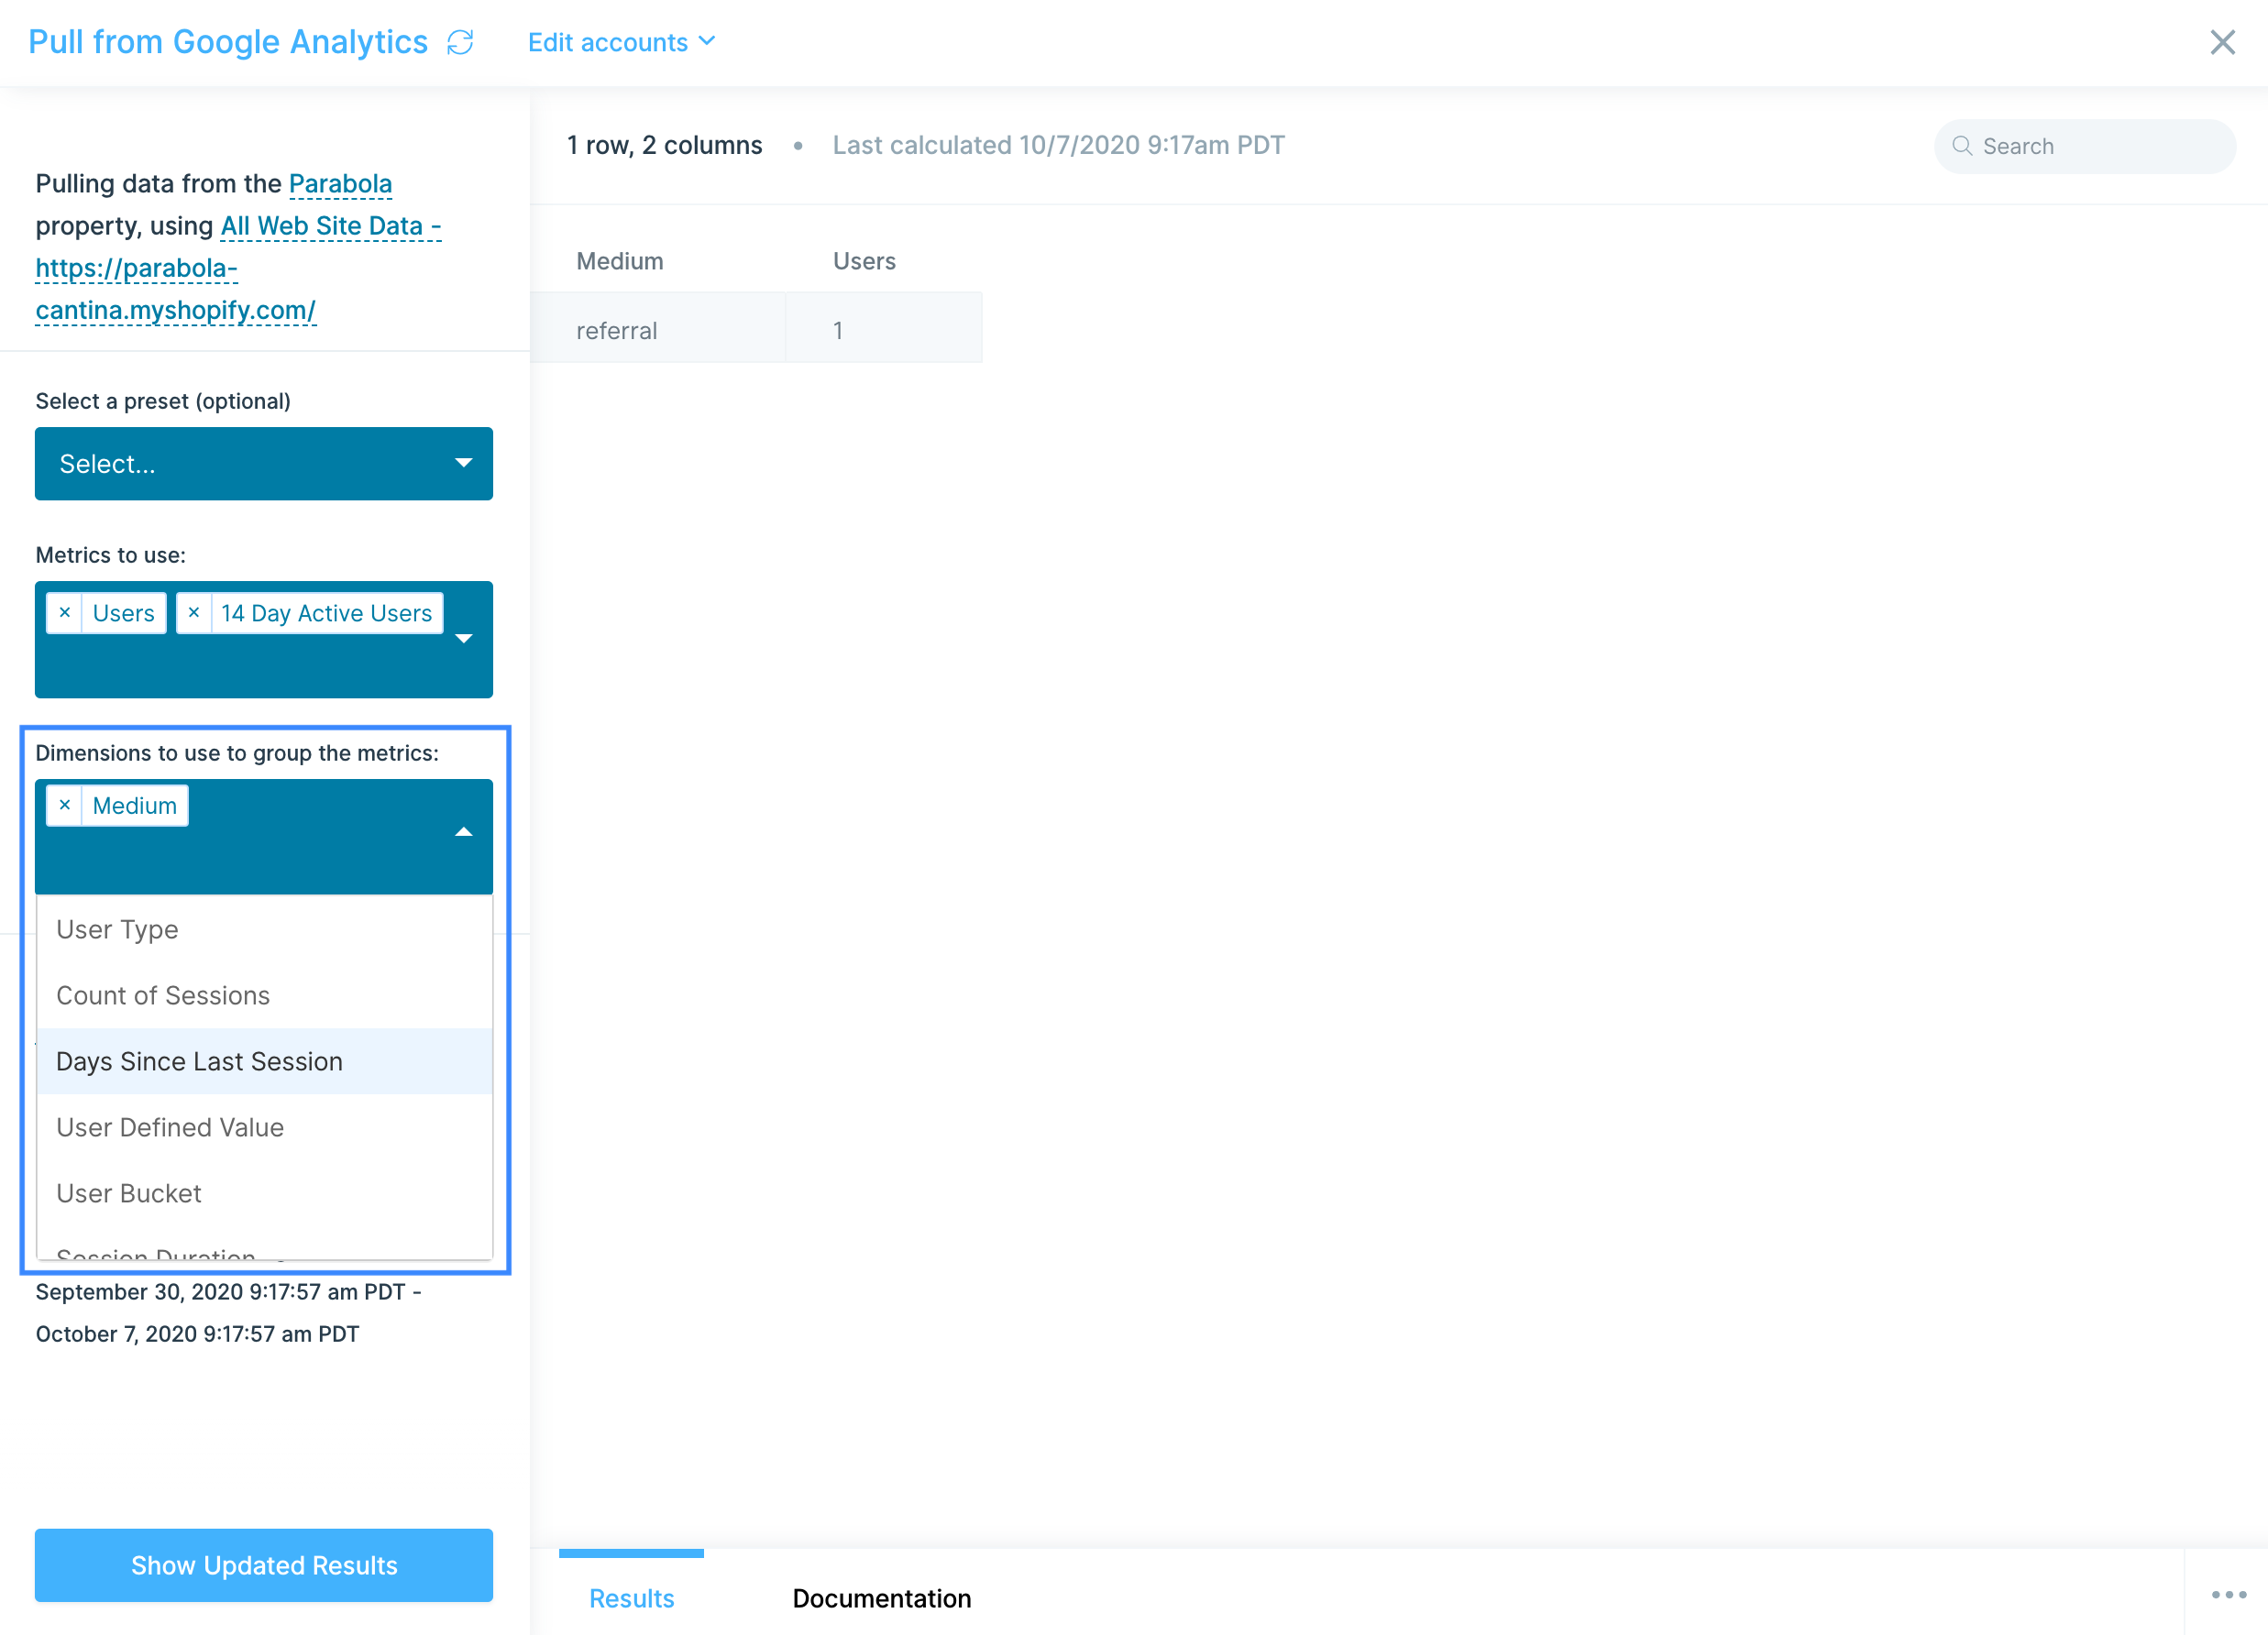Image resolution: width=2268 pixels, height=1635 pixels.
Task: Collapse the Dimensions dropdown arrow
Action: point(463,831)
